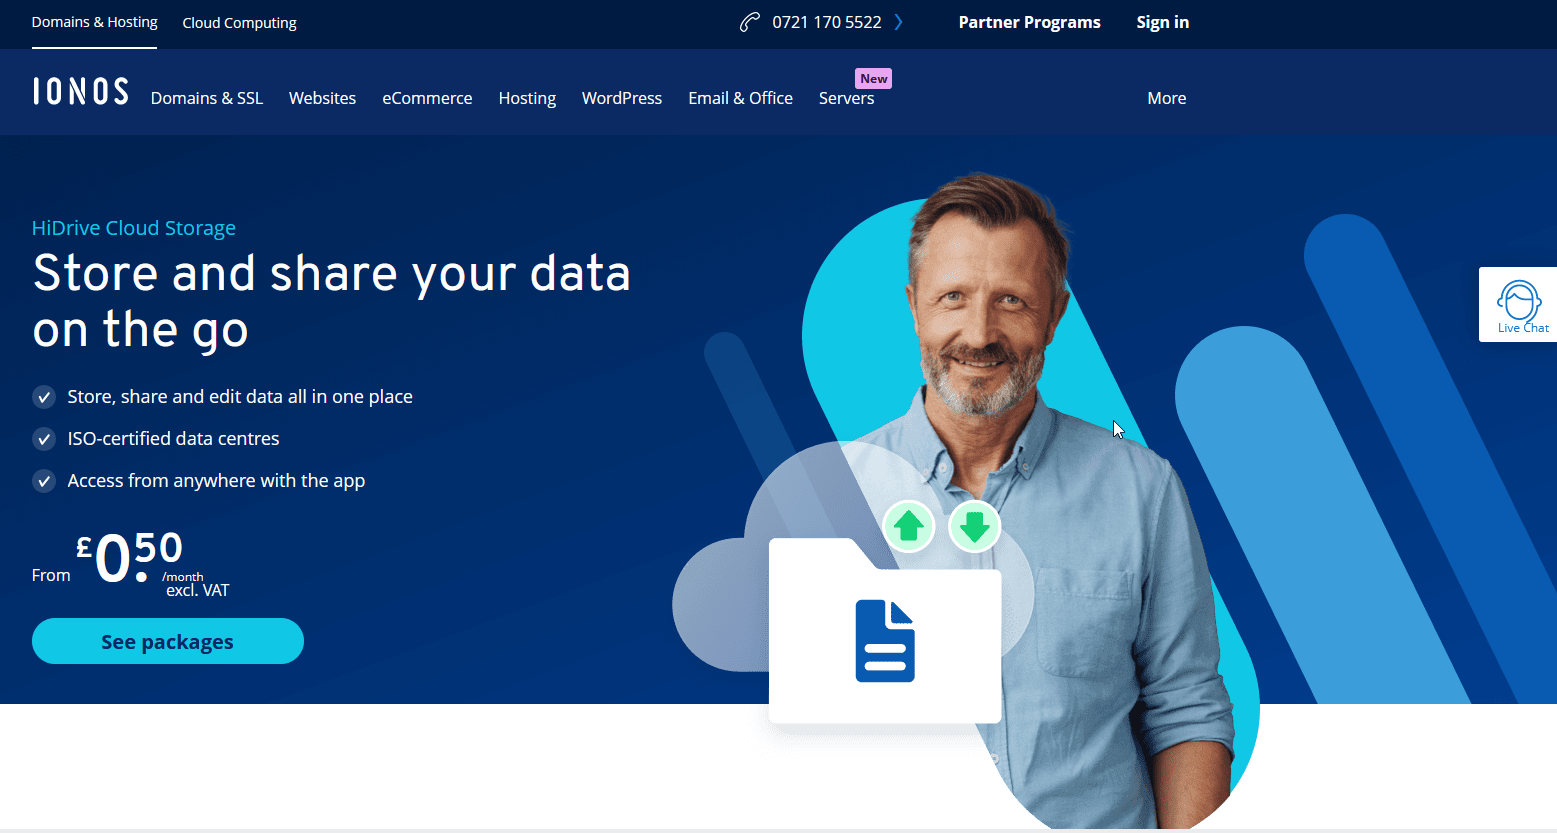
Task: Open the Live Chat widget
Action: point(1519,305)
